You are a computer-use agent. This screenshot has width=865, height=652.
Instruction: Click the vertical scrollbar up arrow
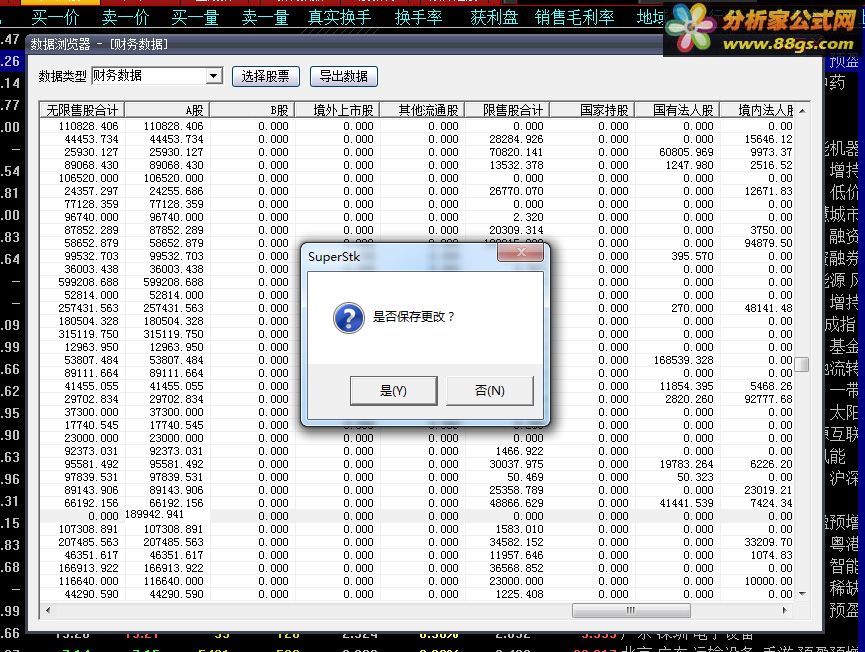pyautogui.click(x=802, y=111)
